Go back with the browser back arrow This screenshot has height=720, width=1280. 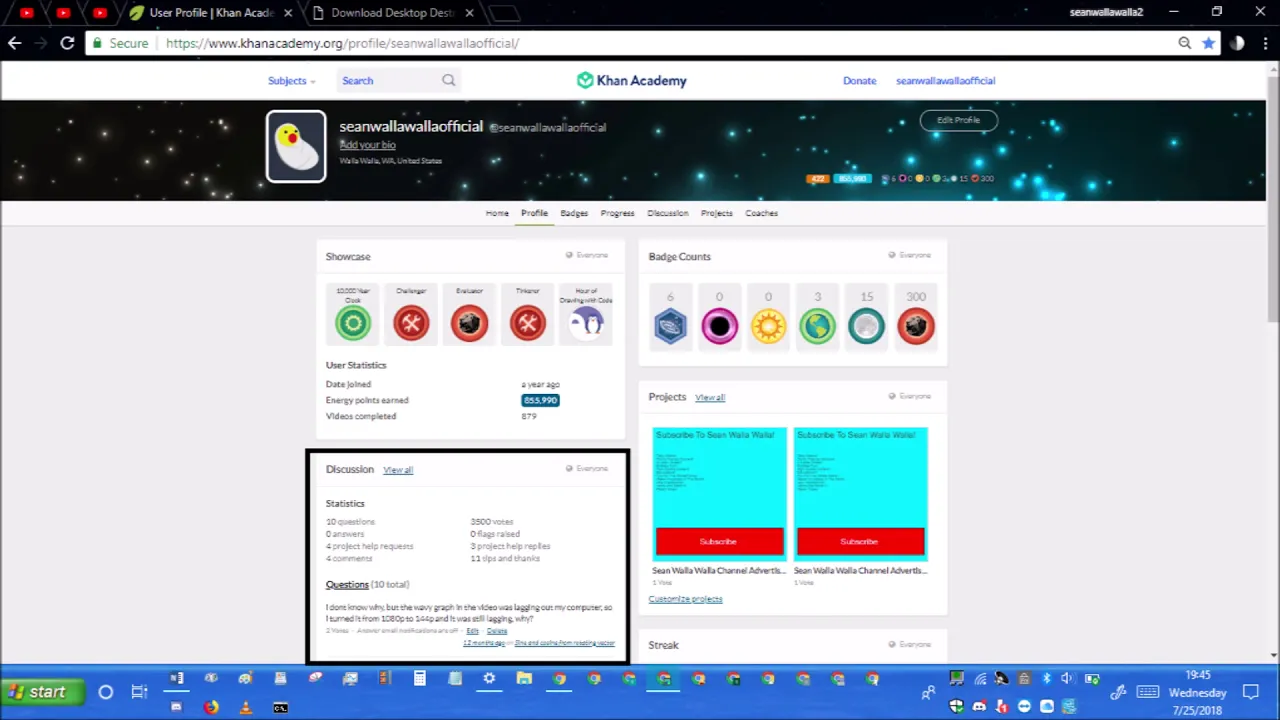click(x=14, y=43)
